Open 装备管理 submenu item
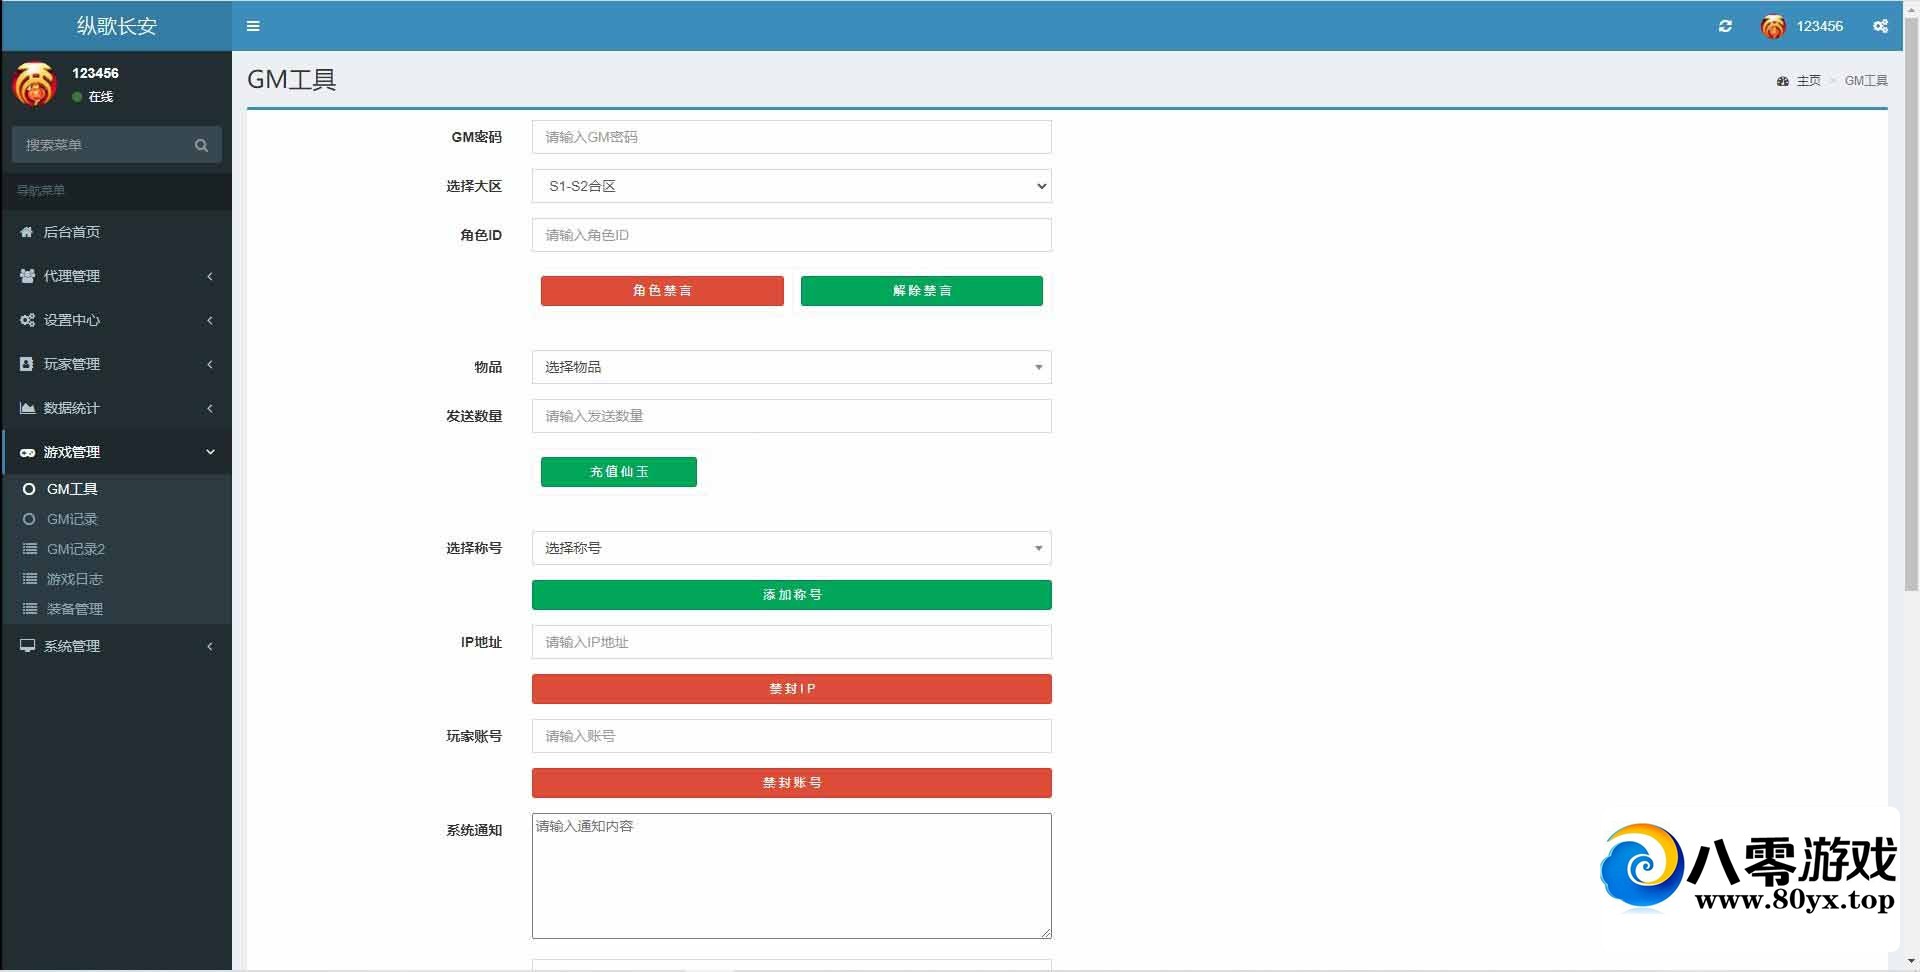 click(74, 609)
